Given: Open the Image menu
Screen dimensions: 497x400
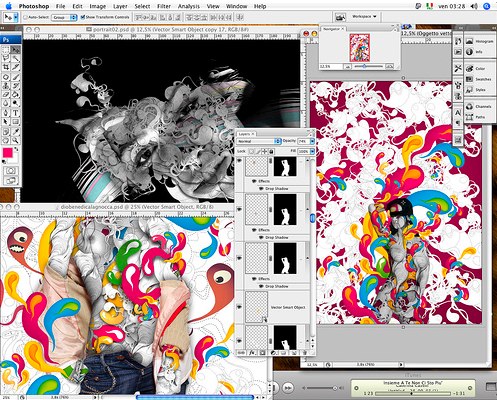Looking at the screenshot, I should coord(98,6).
